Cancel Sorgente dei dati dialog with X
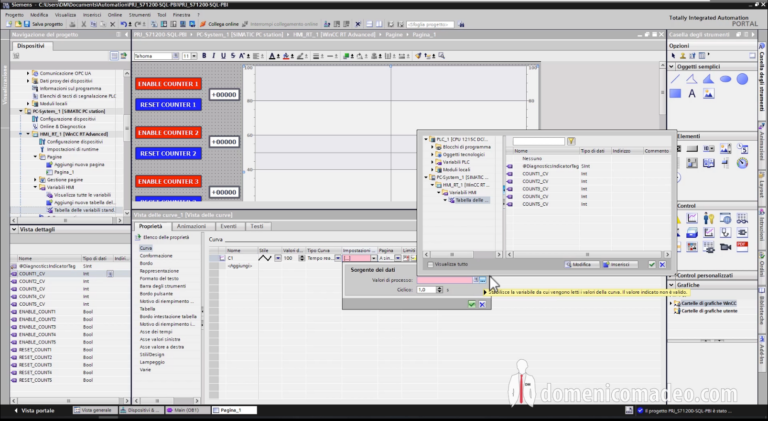The height and width of the screenshot is (421, 768). (482, 304)
